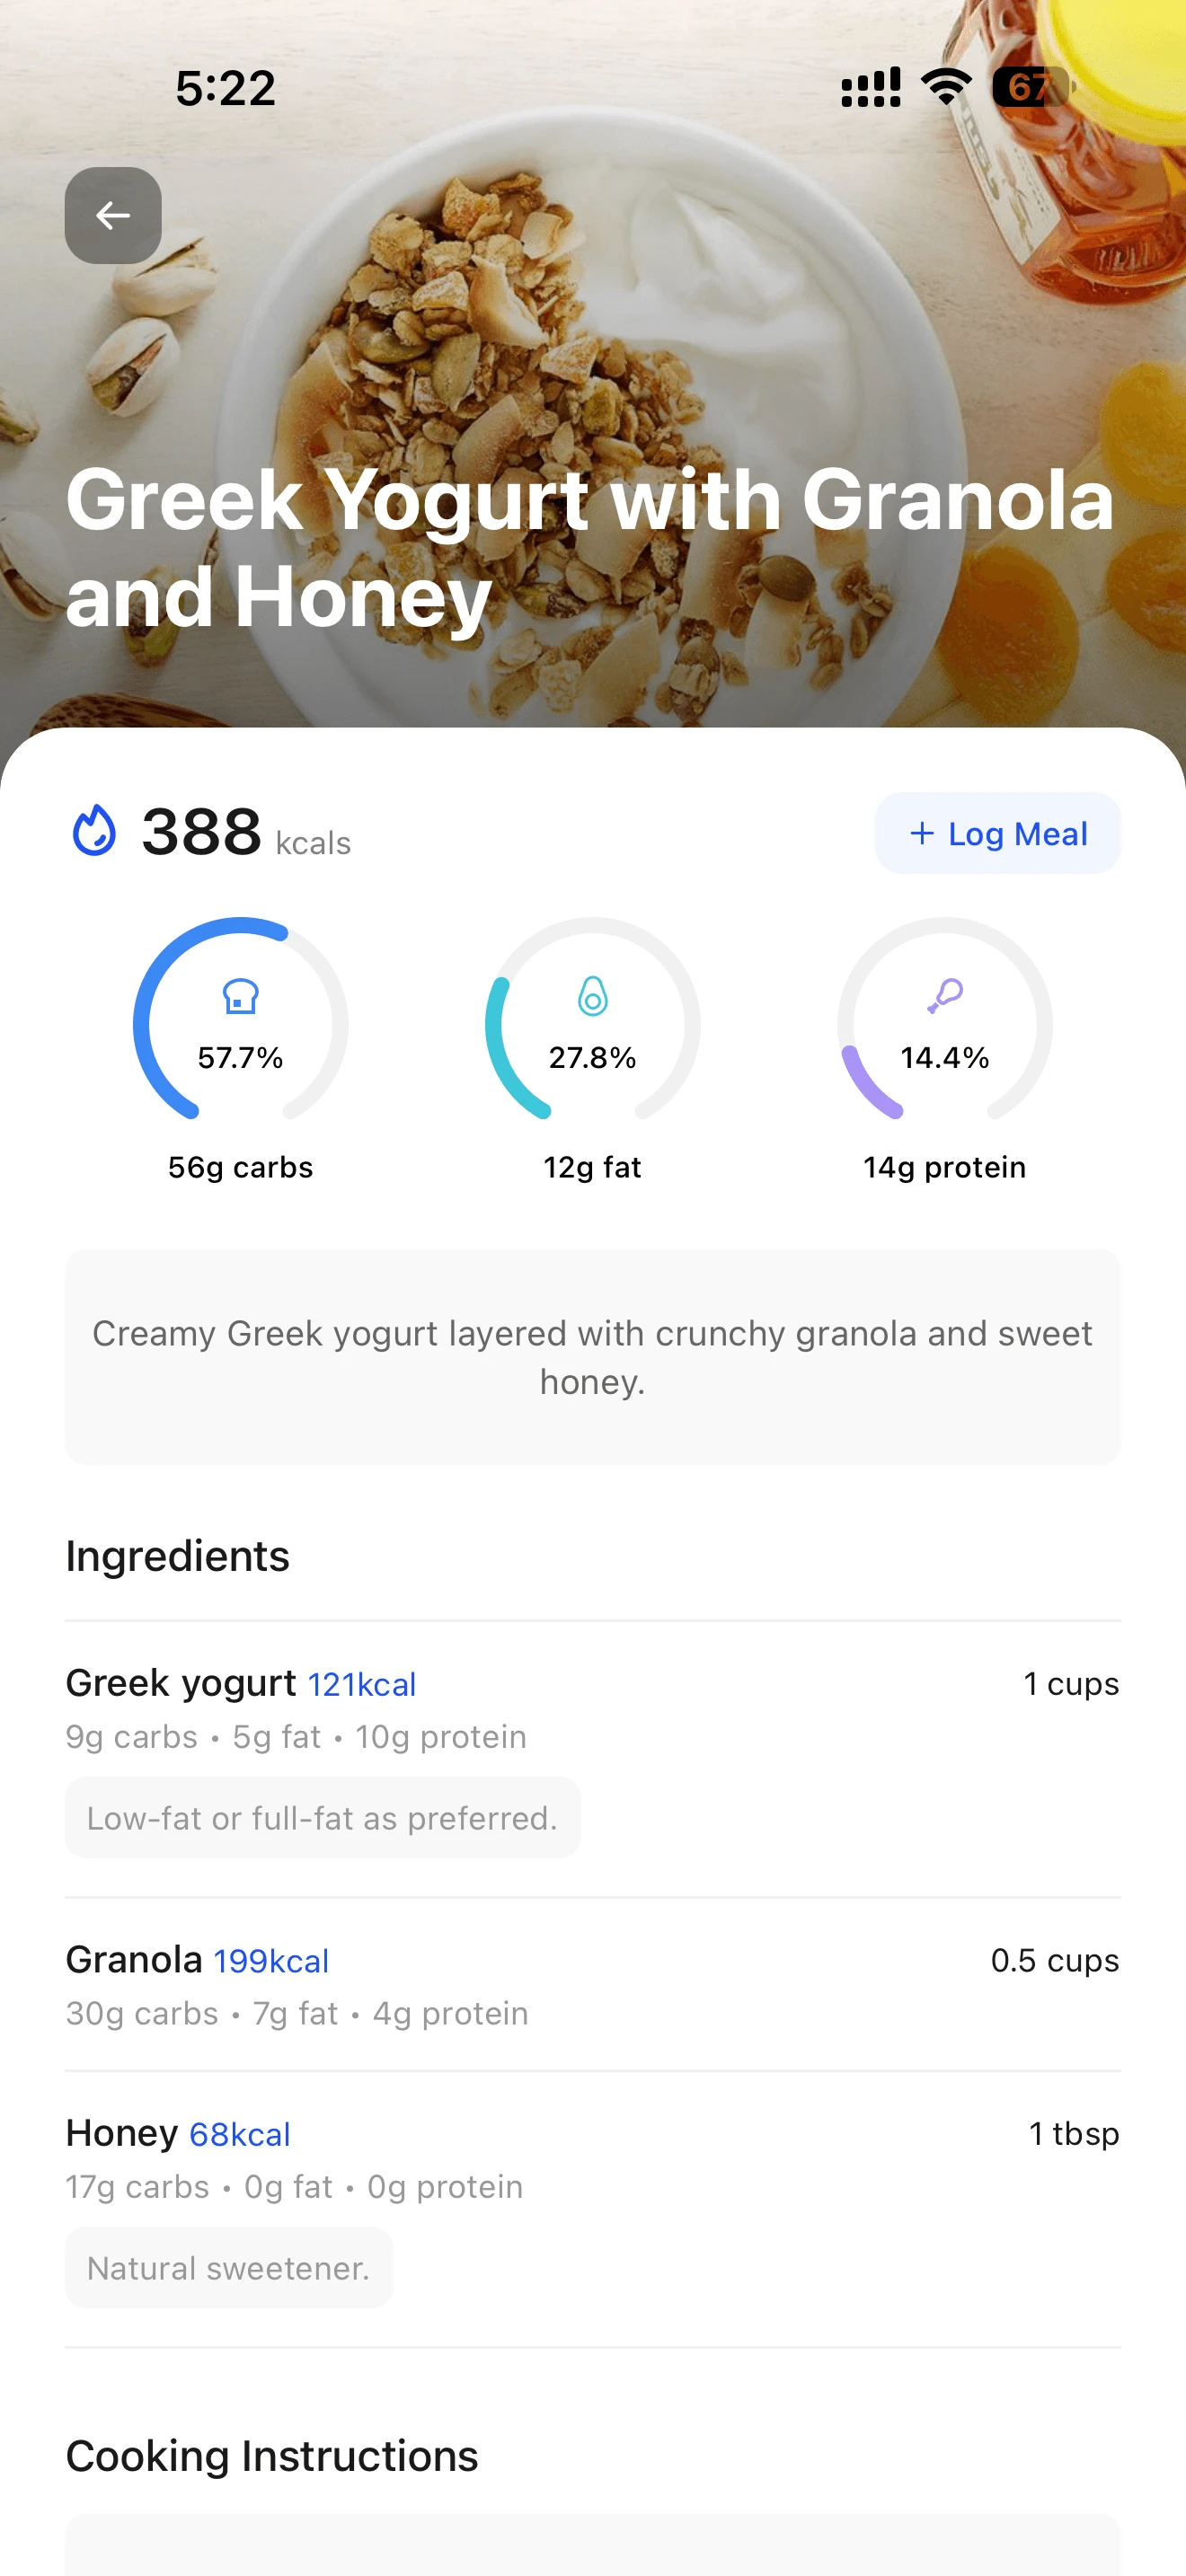The height and width of the screenshot is (2576, 1186).
Task: Tap the Natural sweetener note
Action: [x=229, y=2268]
